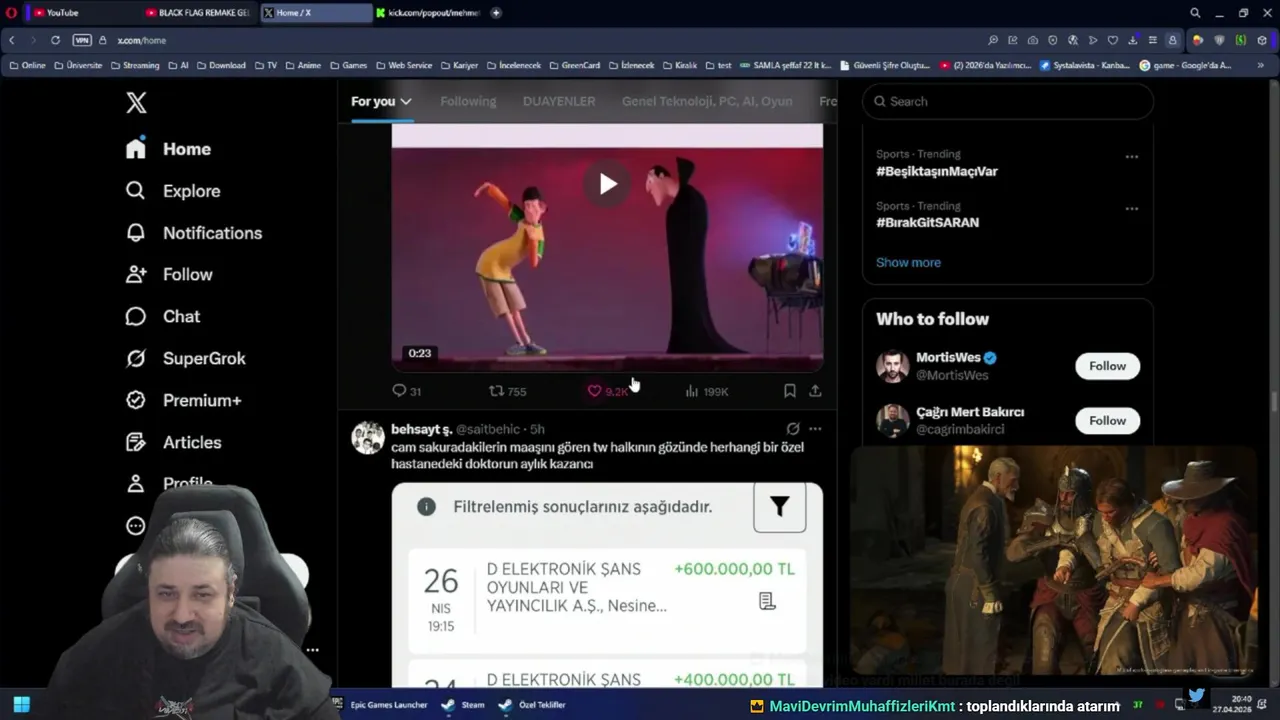
Task: Open the Streaming bookmarks folder
Action: tap(135, 65)
